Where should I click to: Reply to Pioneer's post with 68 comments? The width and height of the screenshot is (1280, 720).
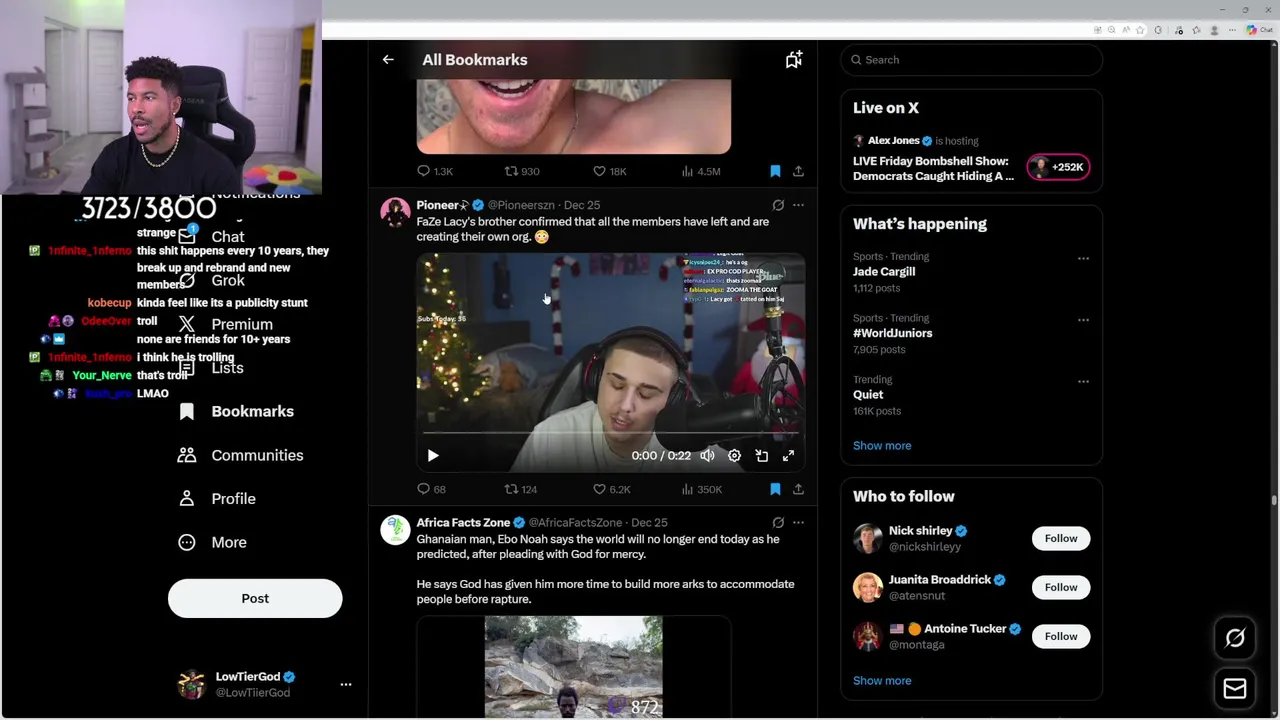[423, 489]
